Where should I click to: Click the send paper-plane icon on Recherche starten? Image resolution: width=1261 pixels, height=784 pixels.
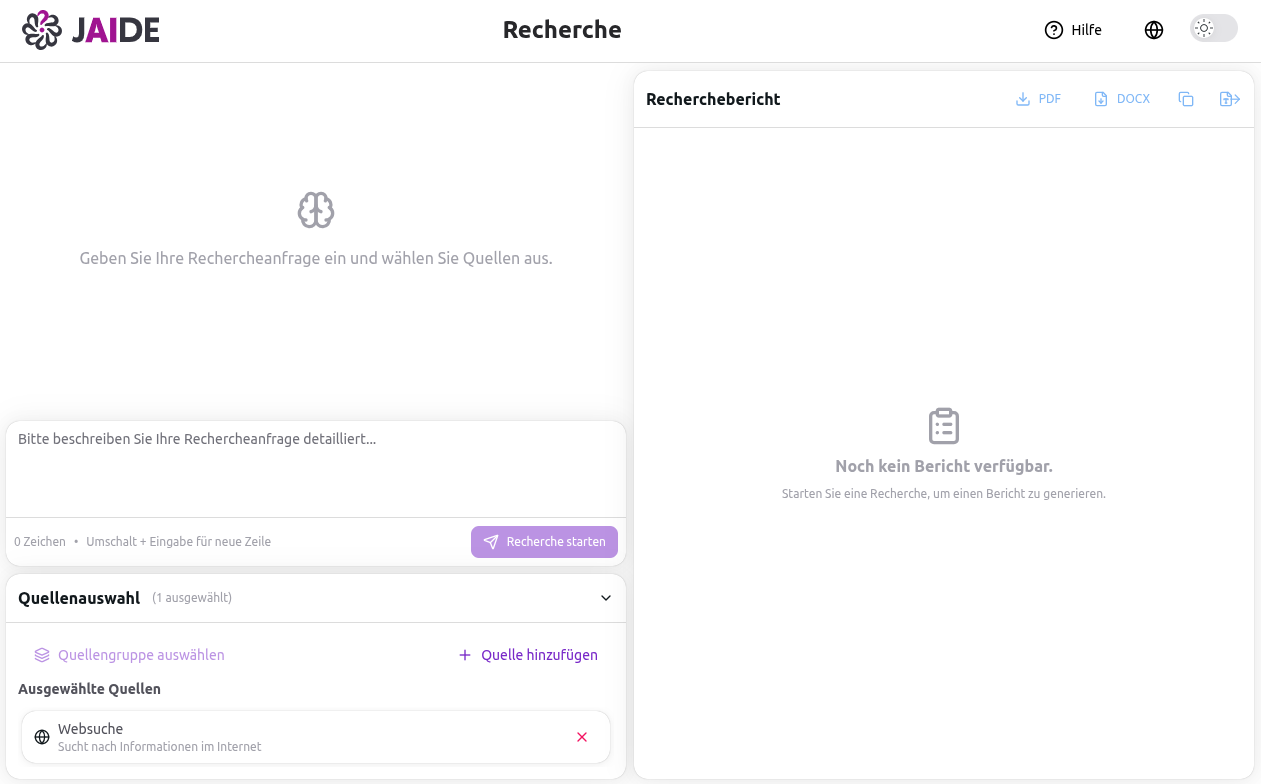pyautogui.click(x=491, y=541)
